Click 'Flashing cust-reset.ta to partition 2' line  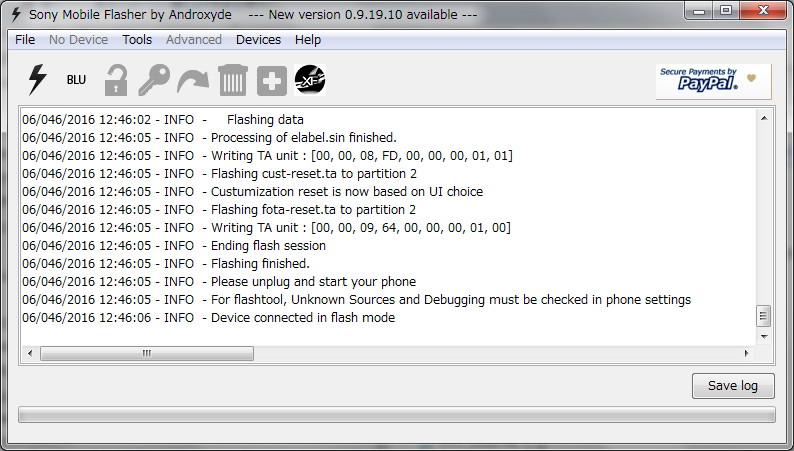(x=220, y=174)
